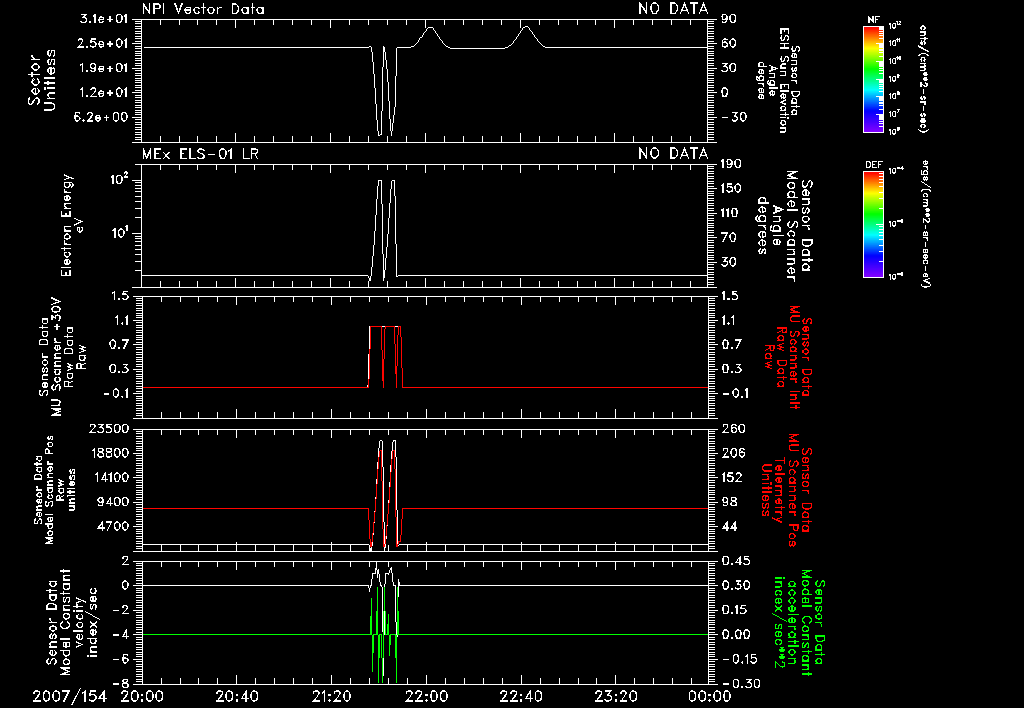Click the '18800' scanner position tick label

108,453
